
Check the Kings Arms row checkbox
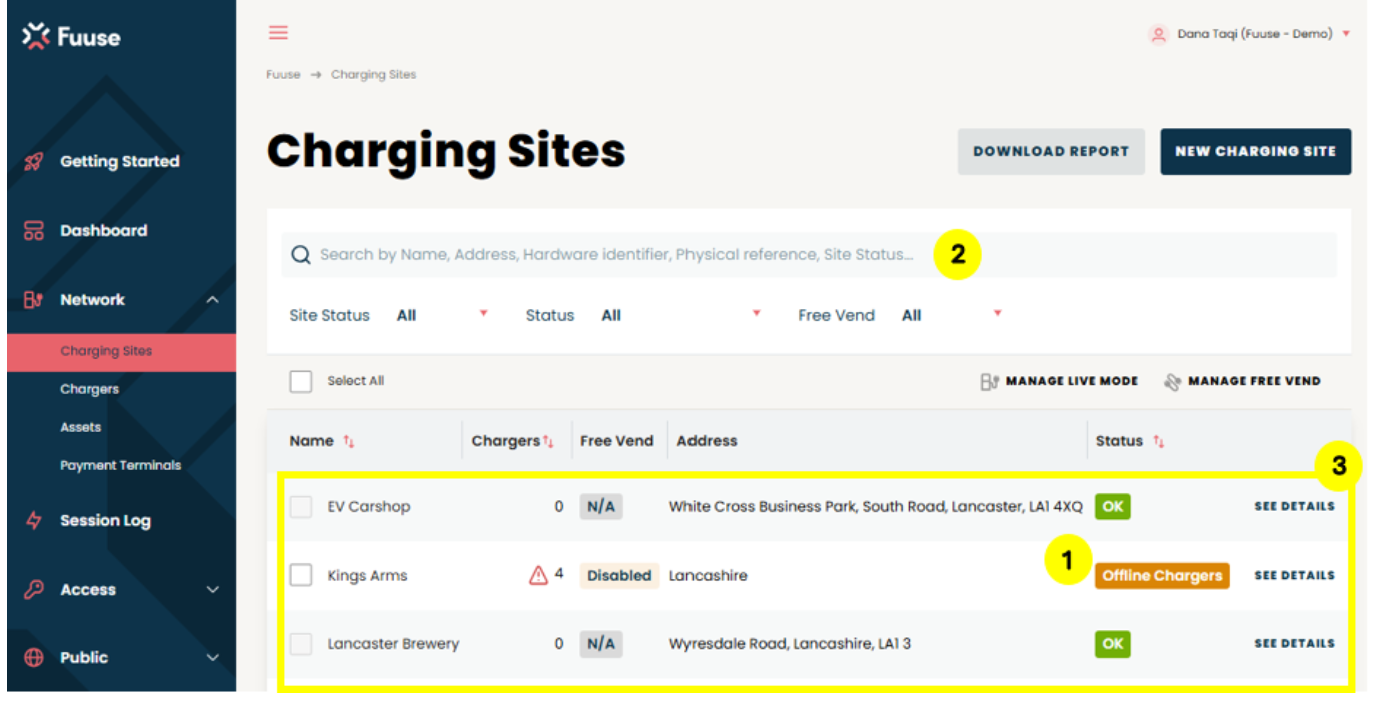301,575
